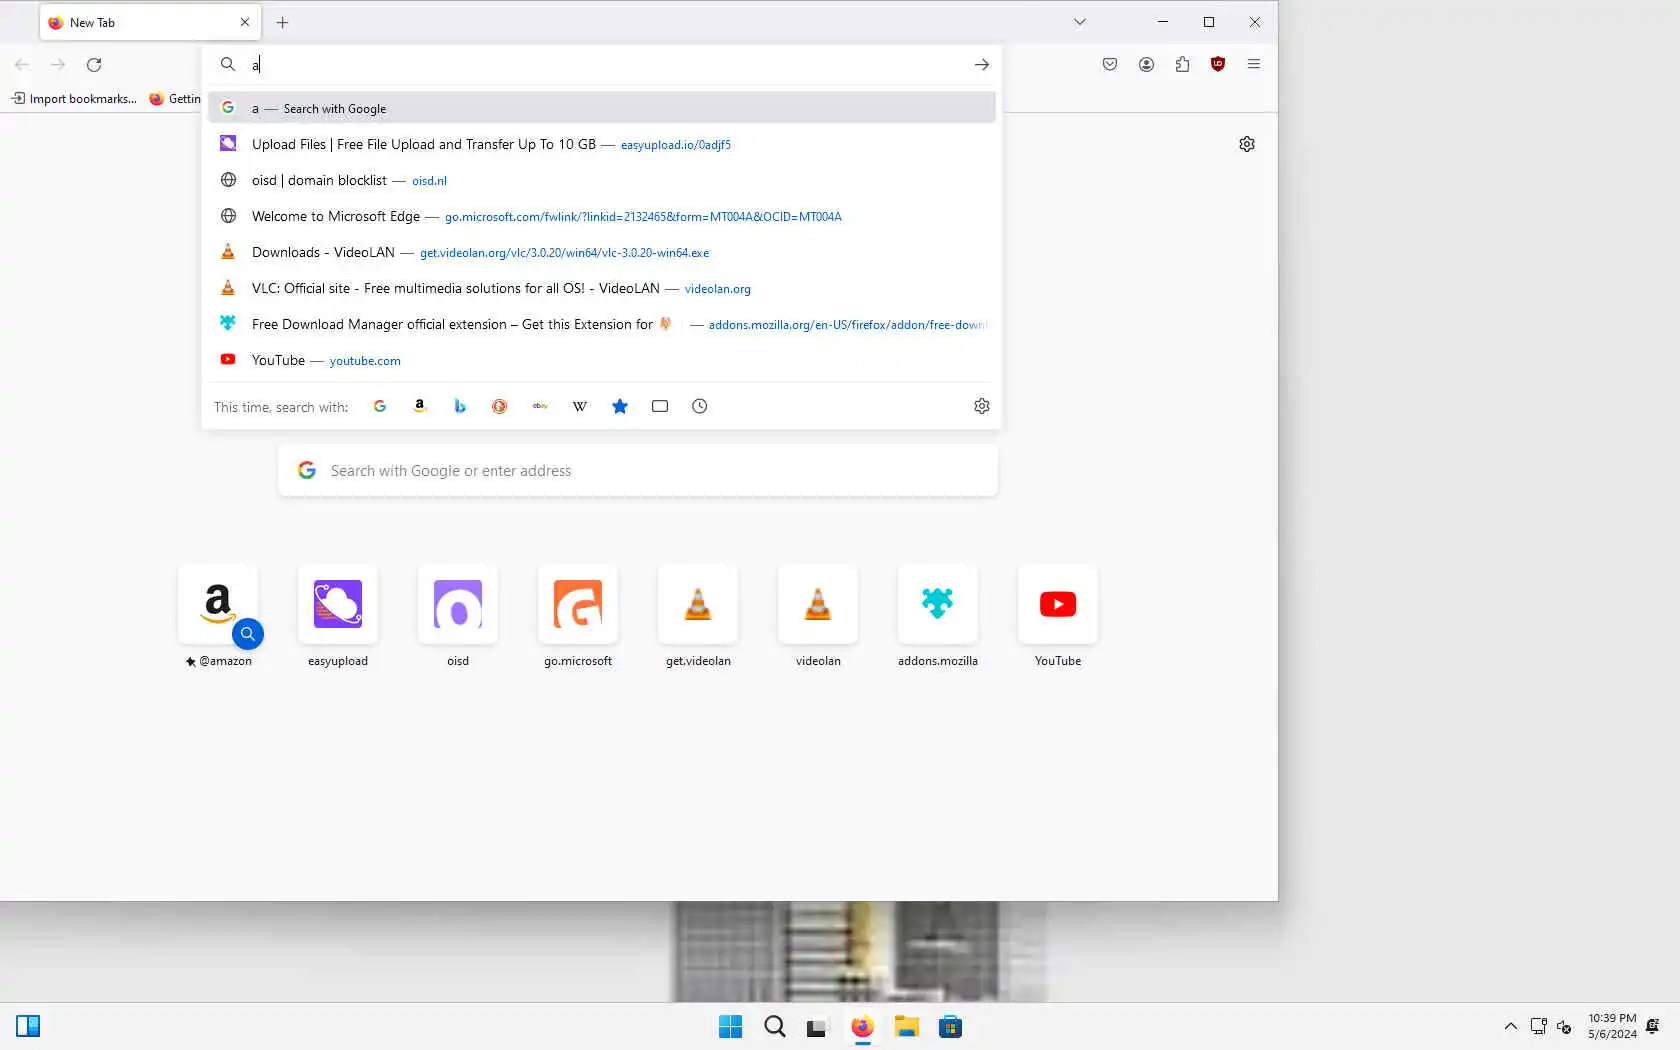The image size is (1680, 1050).
Task: Open the notifications bell in system tray
Action: pyautogui.click(x=1653, y=1027)
